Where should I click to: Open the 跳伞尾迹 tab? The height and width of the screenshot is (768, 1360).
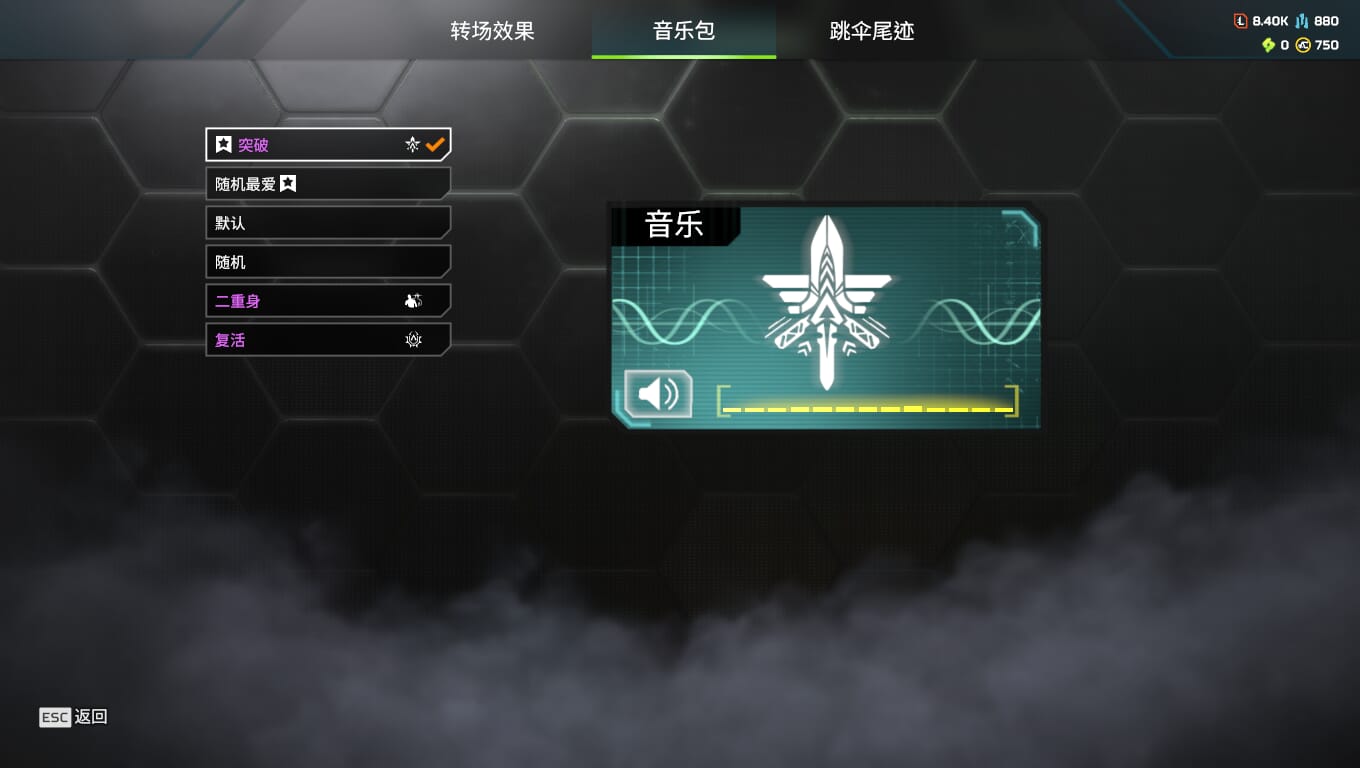coord(872,31)
